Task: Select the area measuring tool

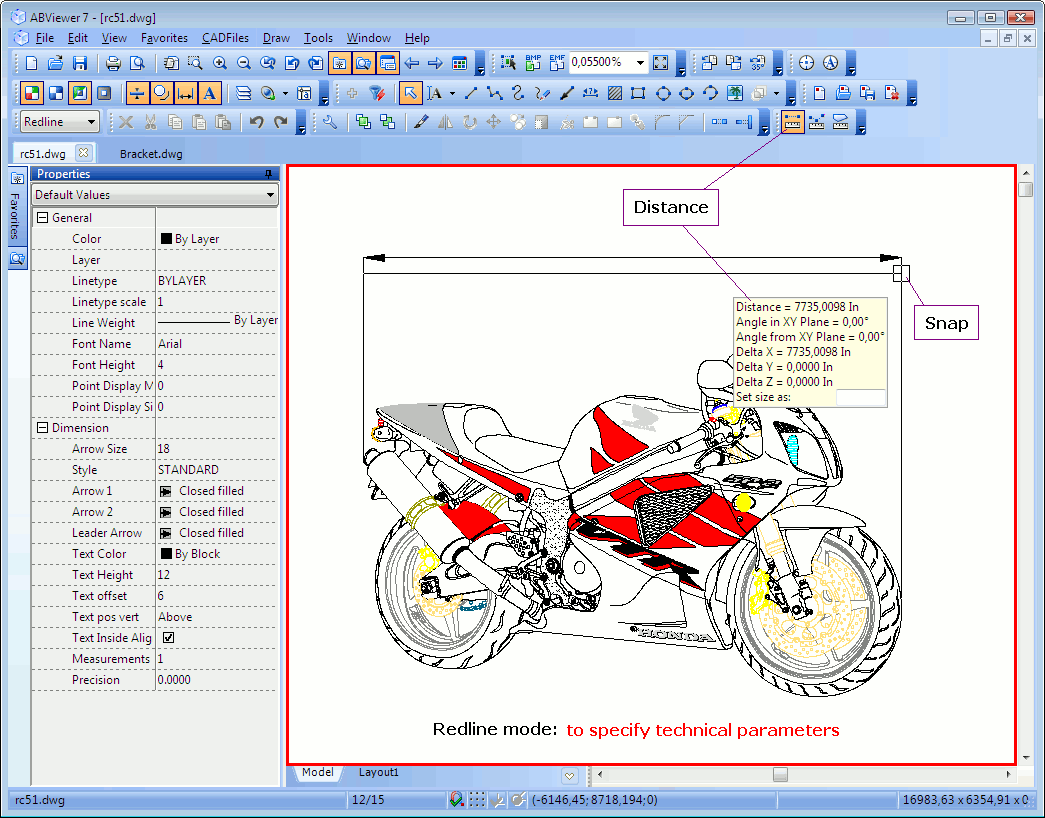Action: 840,122
